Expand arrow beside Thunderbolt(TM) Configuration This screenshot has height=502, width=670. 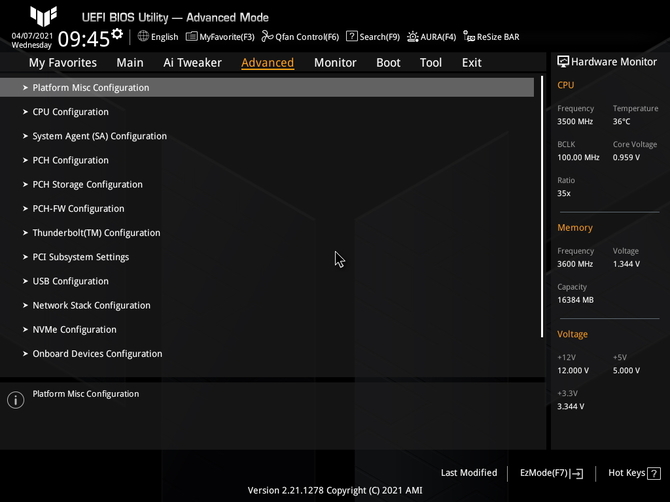pos(25,233)
